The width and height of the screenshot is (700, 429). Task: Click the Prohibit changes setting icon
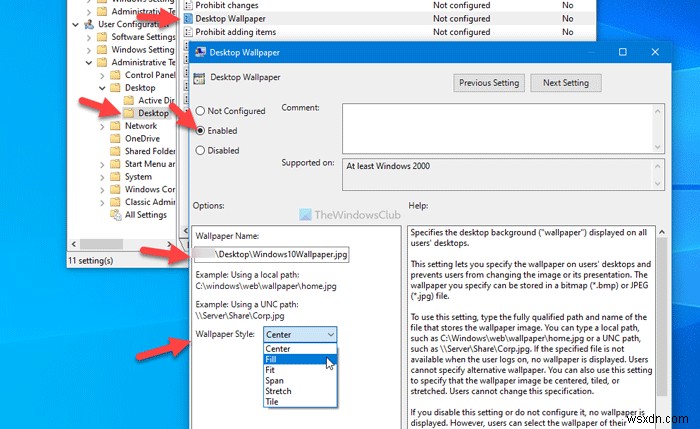coord(188,5)
